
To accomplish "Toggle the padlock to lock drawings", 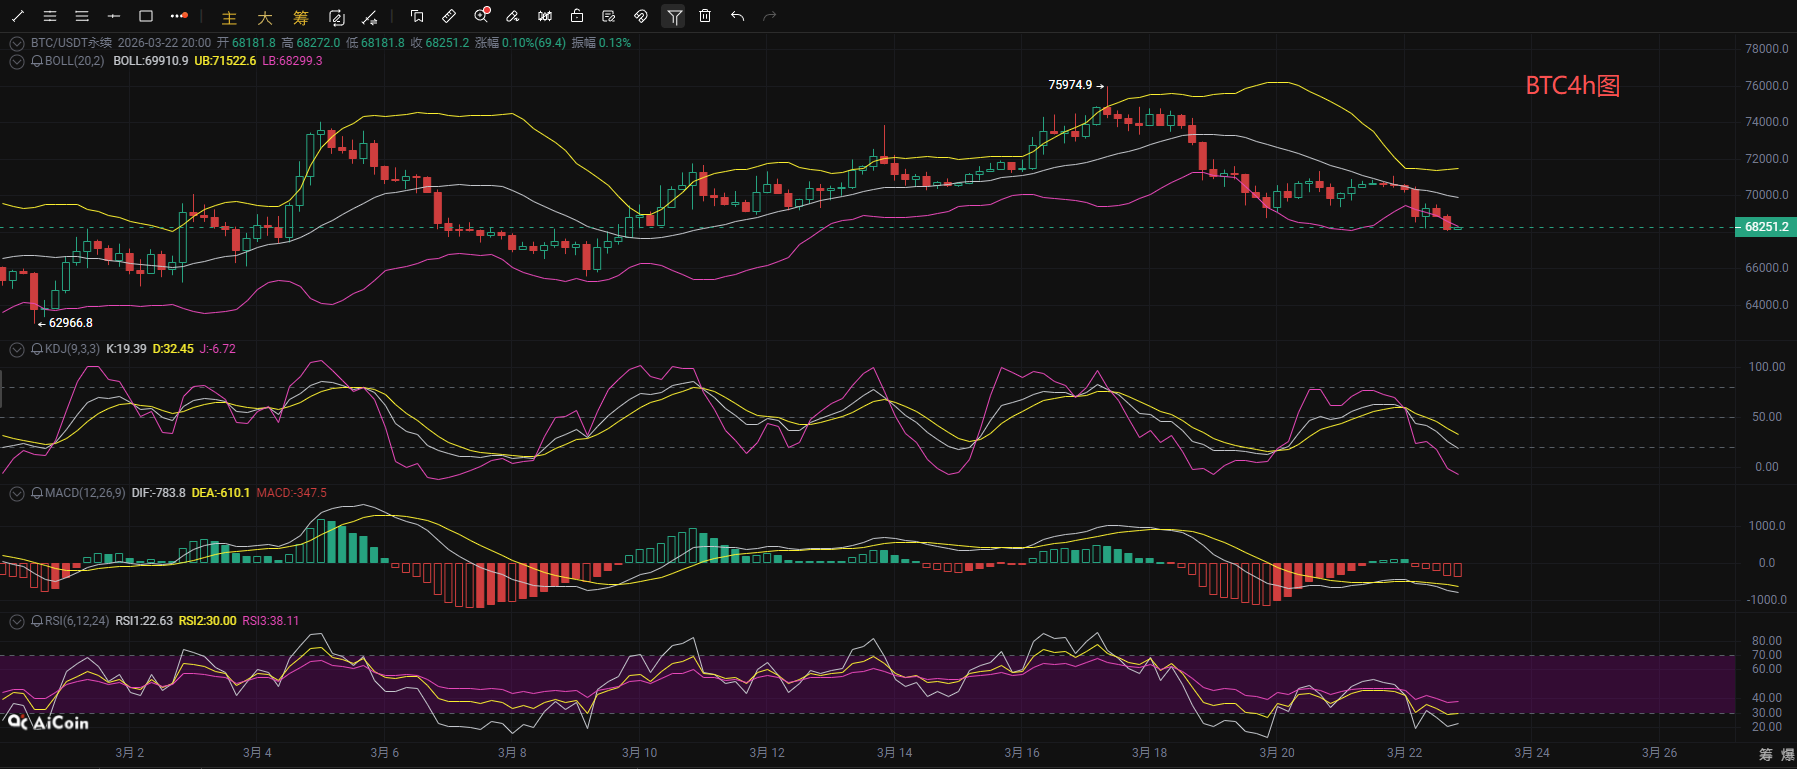I will [x=577, y=16].
